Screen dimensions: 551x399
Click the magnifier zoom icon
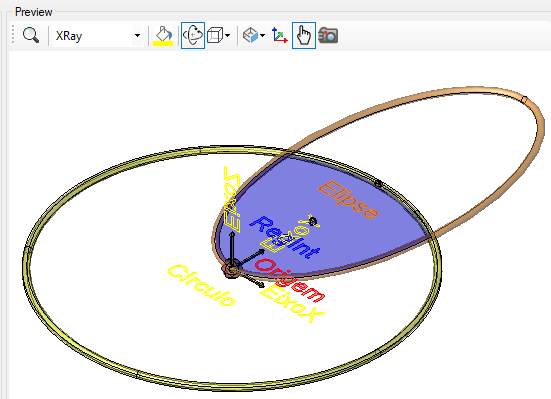pos(31,35)
